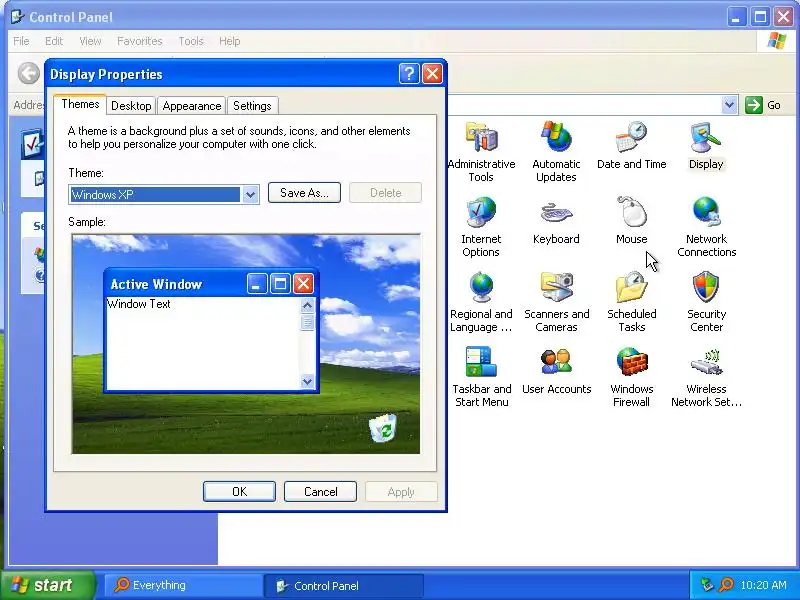The image size is (800, 600).
Task: Click the theme sample preview image
Action: pos(246,344)
